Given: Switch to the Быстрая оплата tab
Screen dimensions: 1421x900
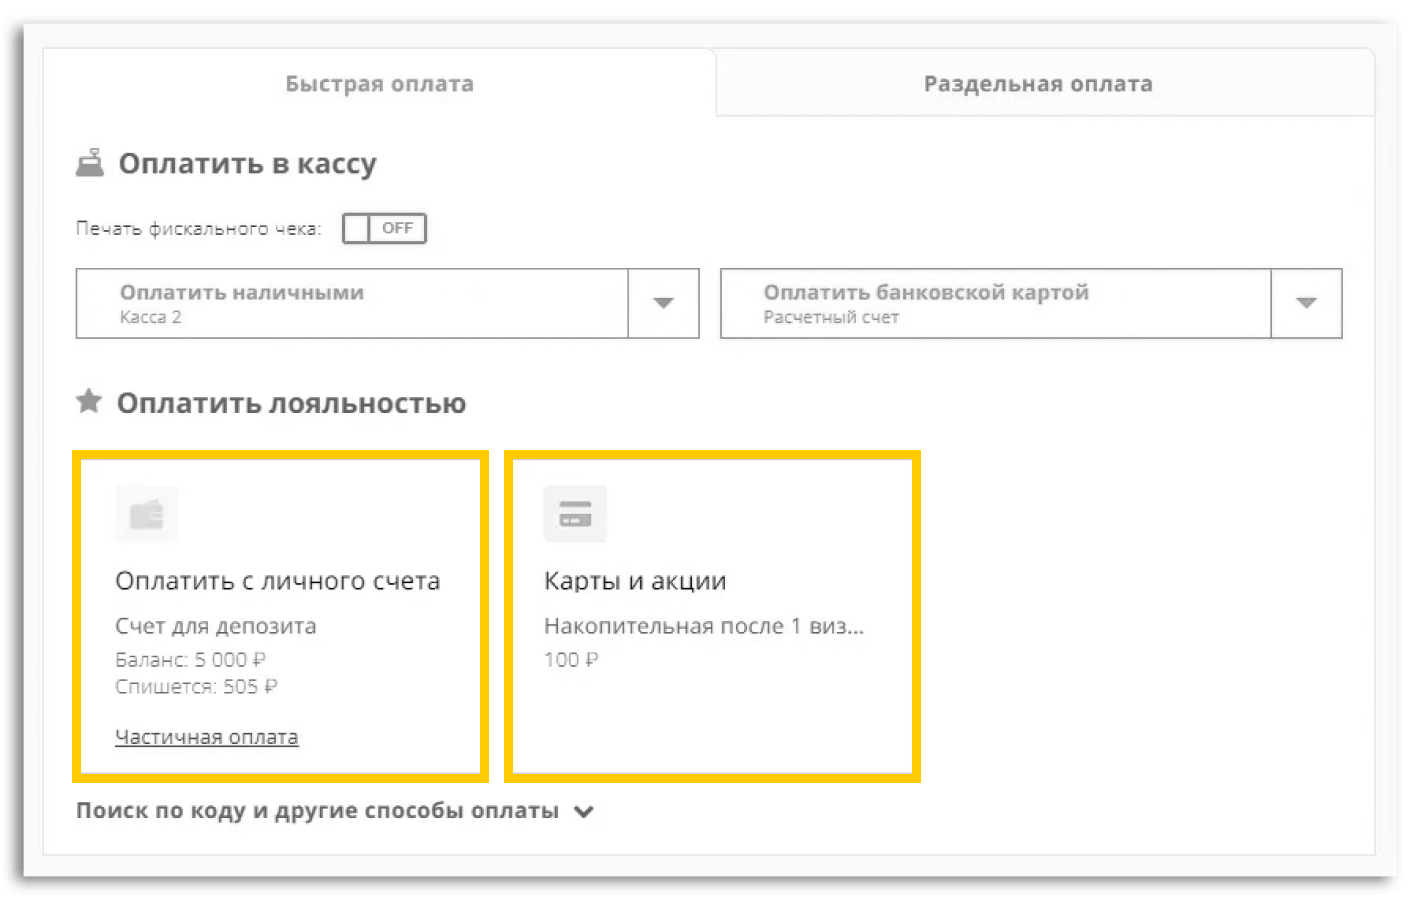Looking at the screenshot, I should click(x=379, y=84).
